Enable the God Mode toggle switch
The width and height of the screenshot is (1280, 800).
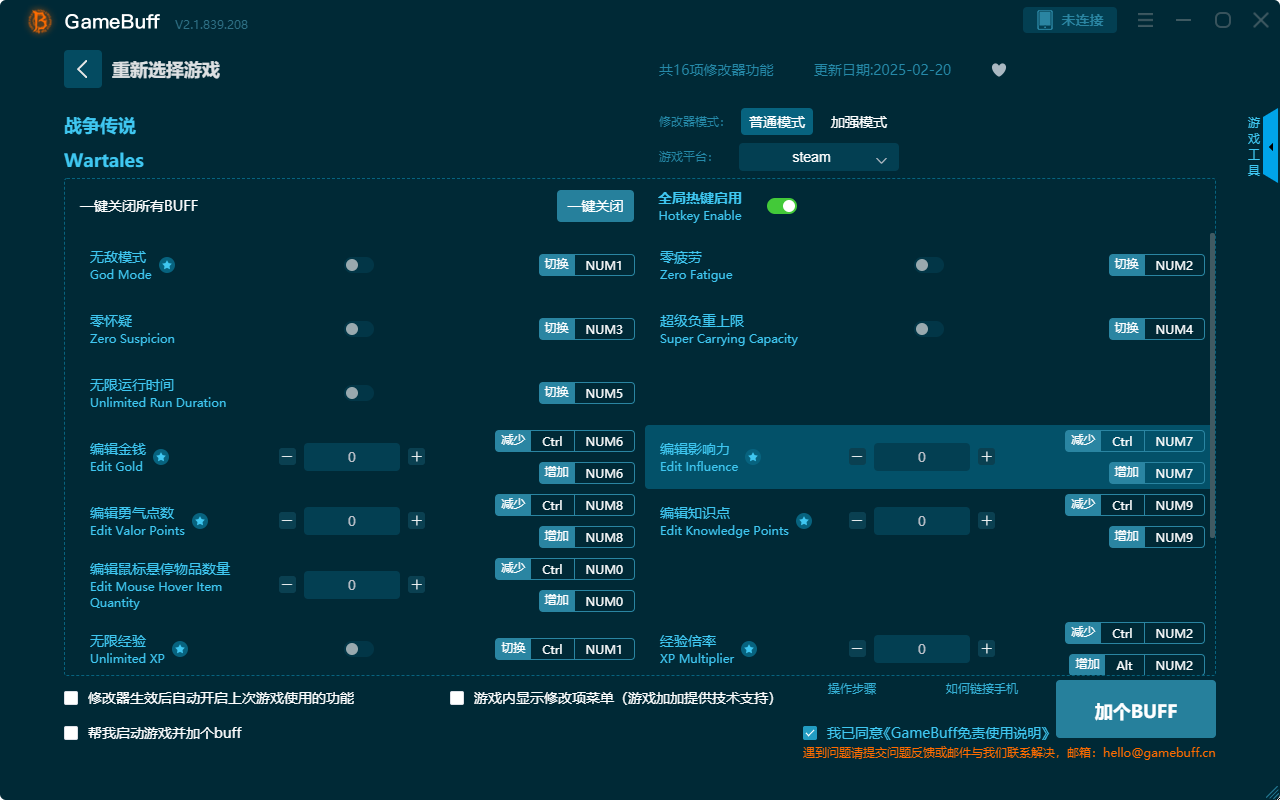[358, 265]
